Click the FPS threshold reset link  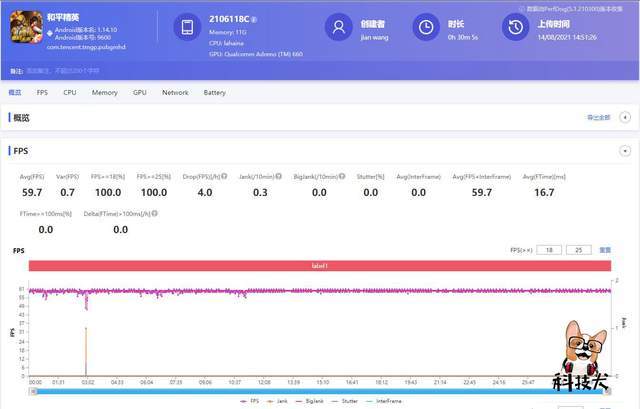(x=605, y=250)
